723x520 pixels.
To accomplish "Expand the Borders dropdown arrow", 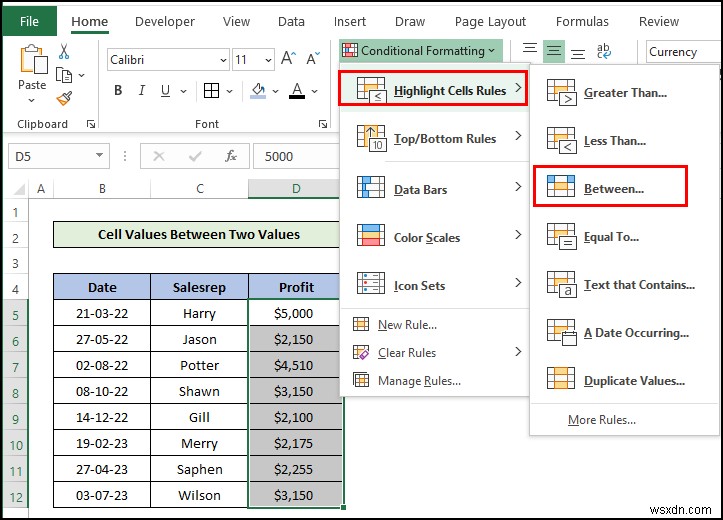I will pyautogui.click(x=230, y=91).
